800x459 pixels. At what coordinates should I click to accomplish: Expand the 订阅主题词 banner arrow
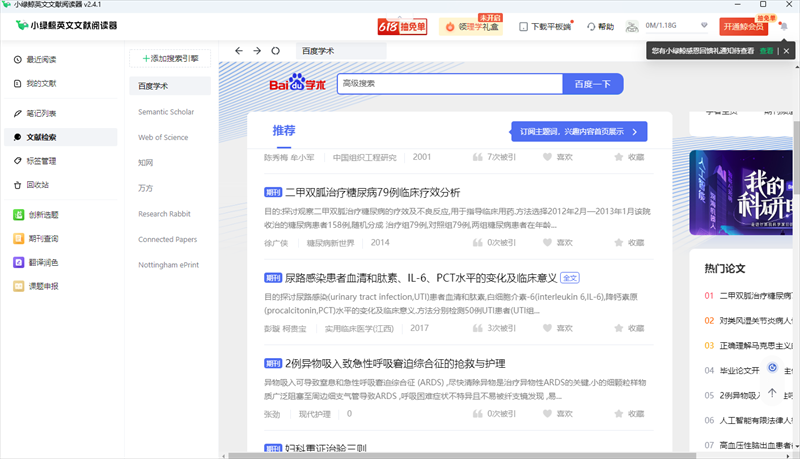tap(634, 131)
